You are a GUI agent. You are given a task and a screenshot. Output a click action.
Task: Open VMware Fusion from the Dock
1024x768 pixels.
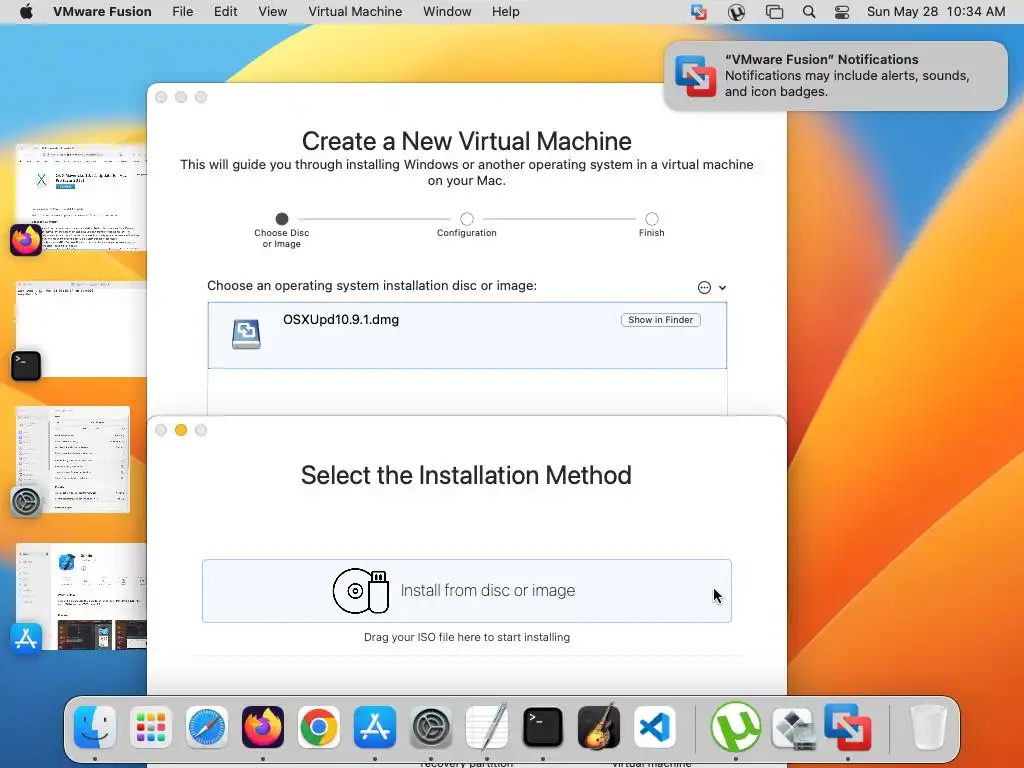coord(848,727)
